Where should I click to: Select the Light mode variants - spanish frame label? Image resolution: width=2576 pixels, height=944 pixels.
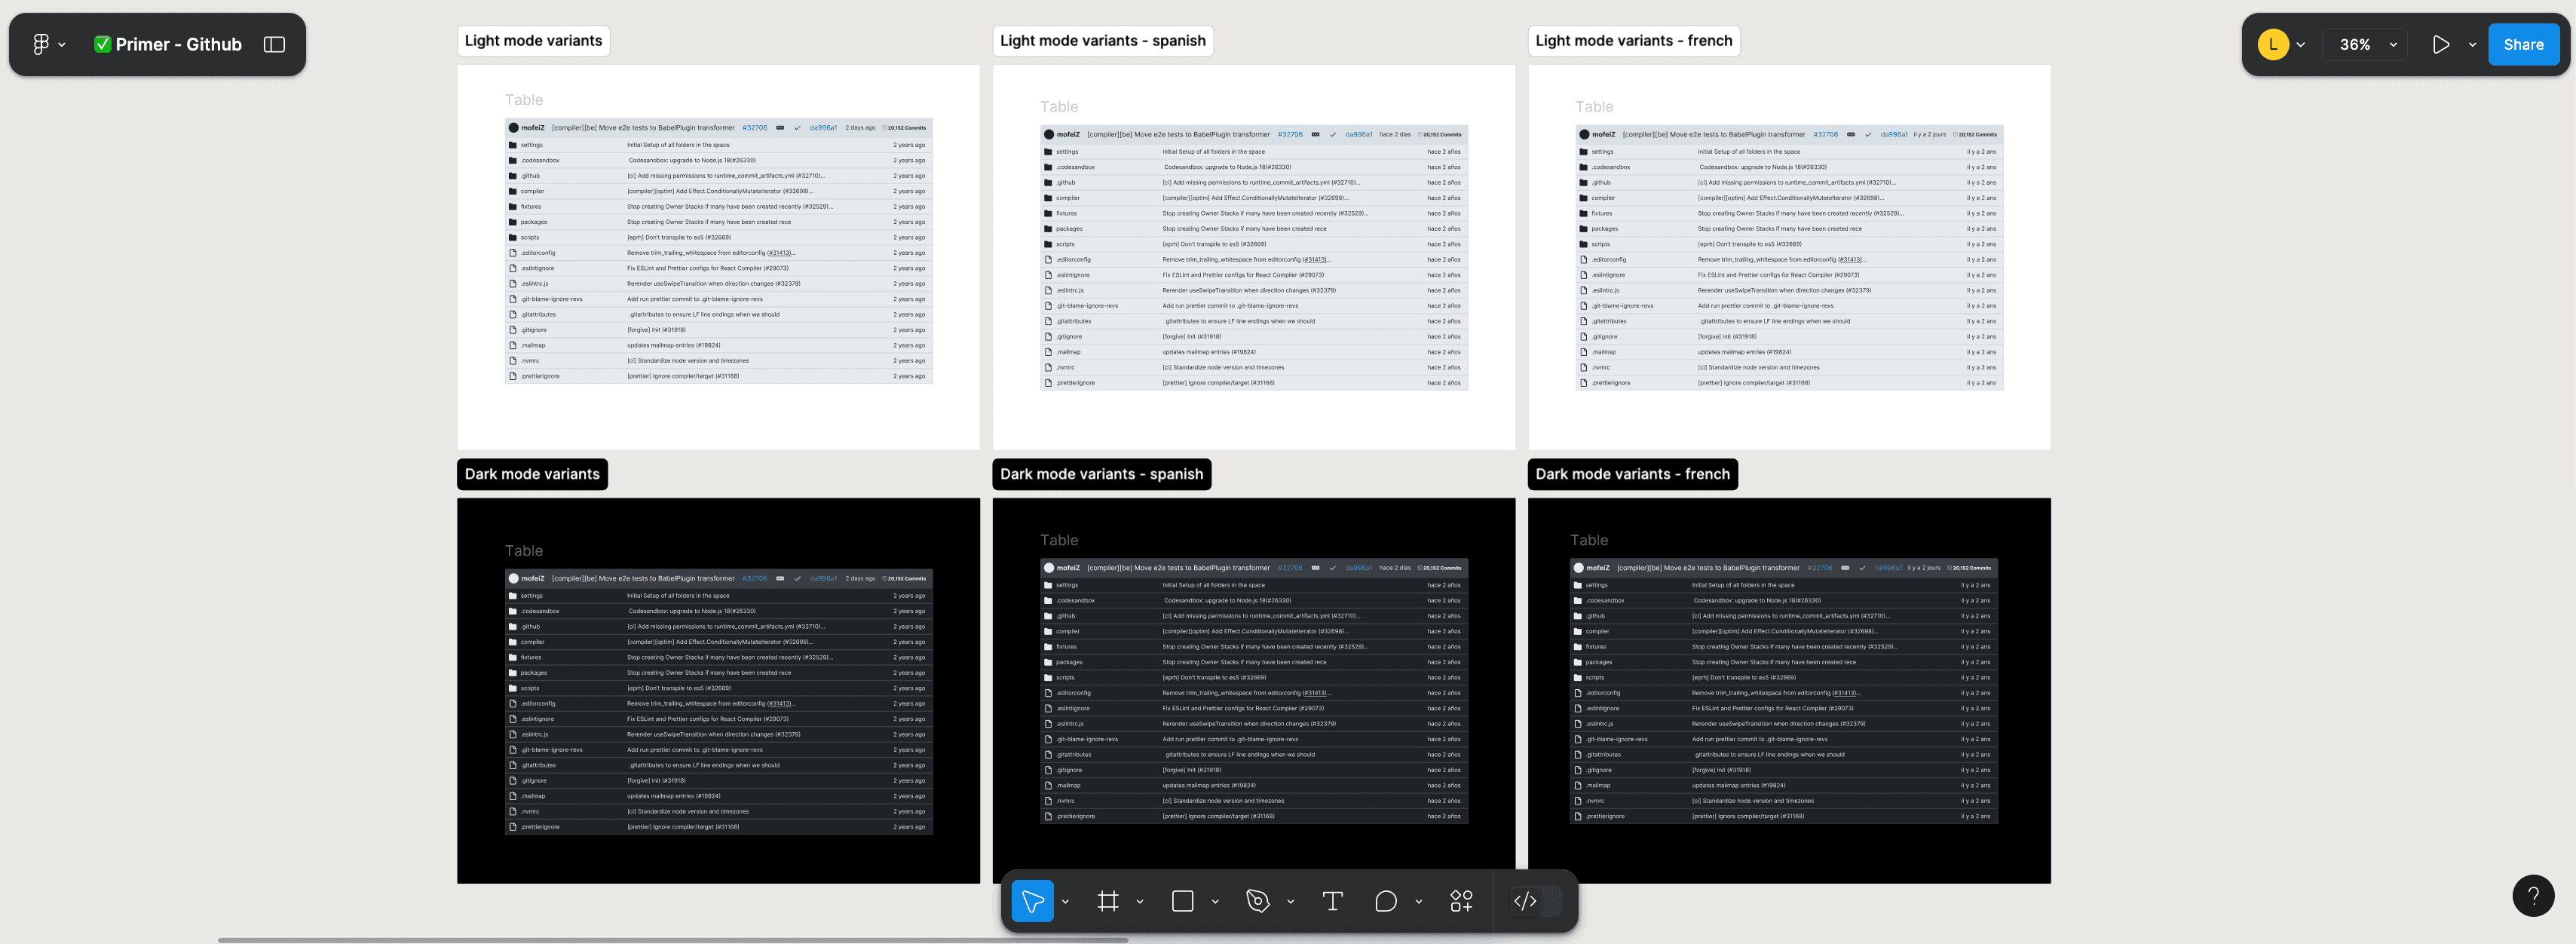[x=1102, y=41]
